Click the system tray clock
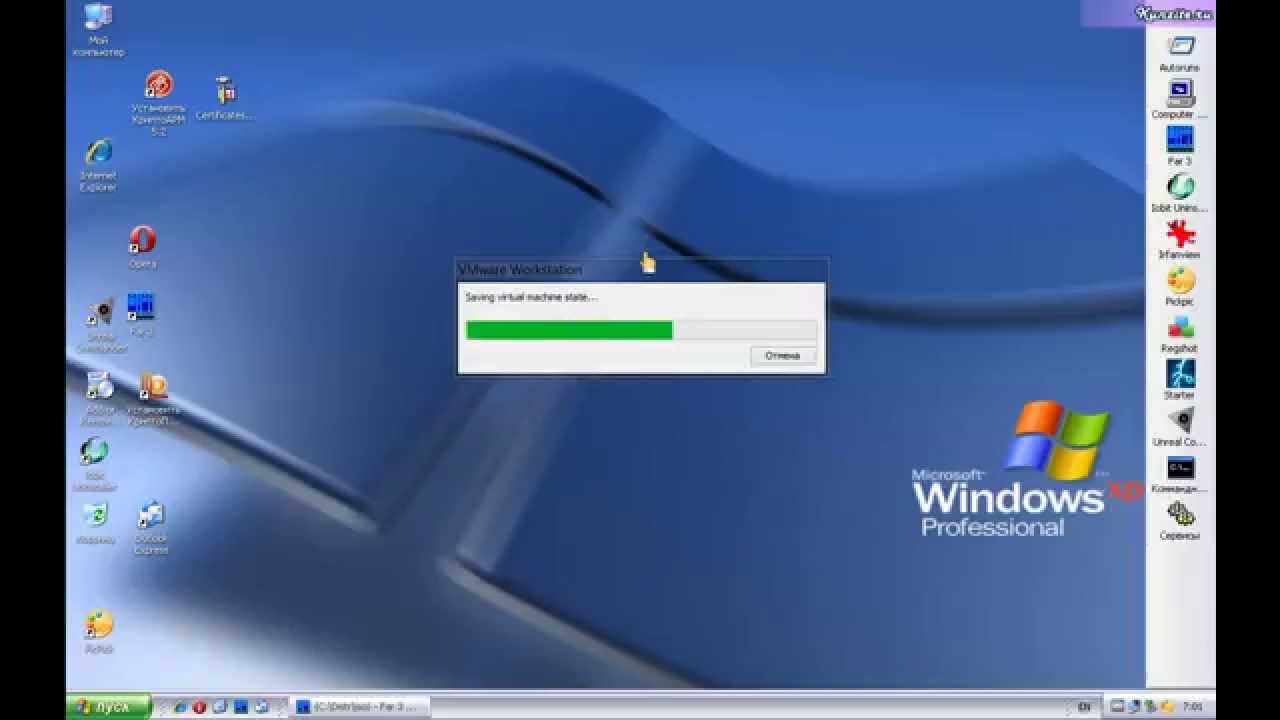Image resolution: width=1280 pixels, height=720 pixels. pos(1192,706)
